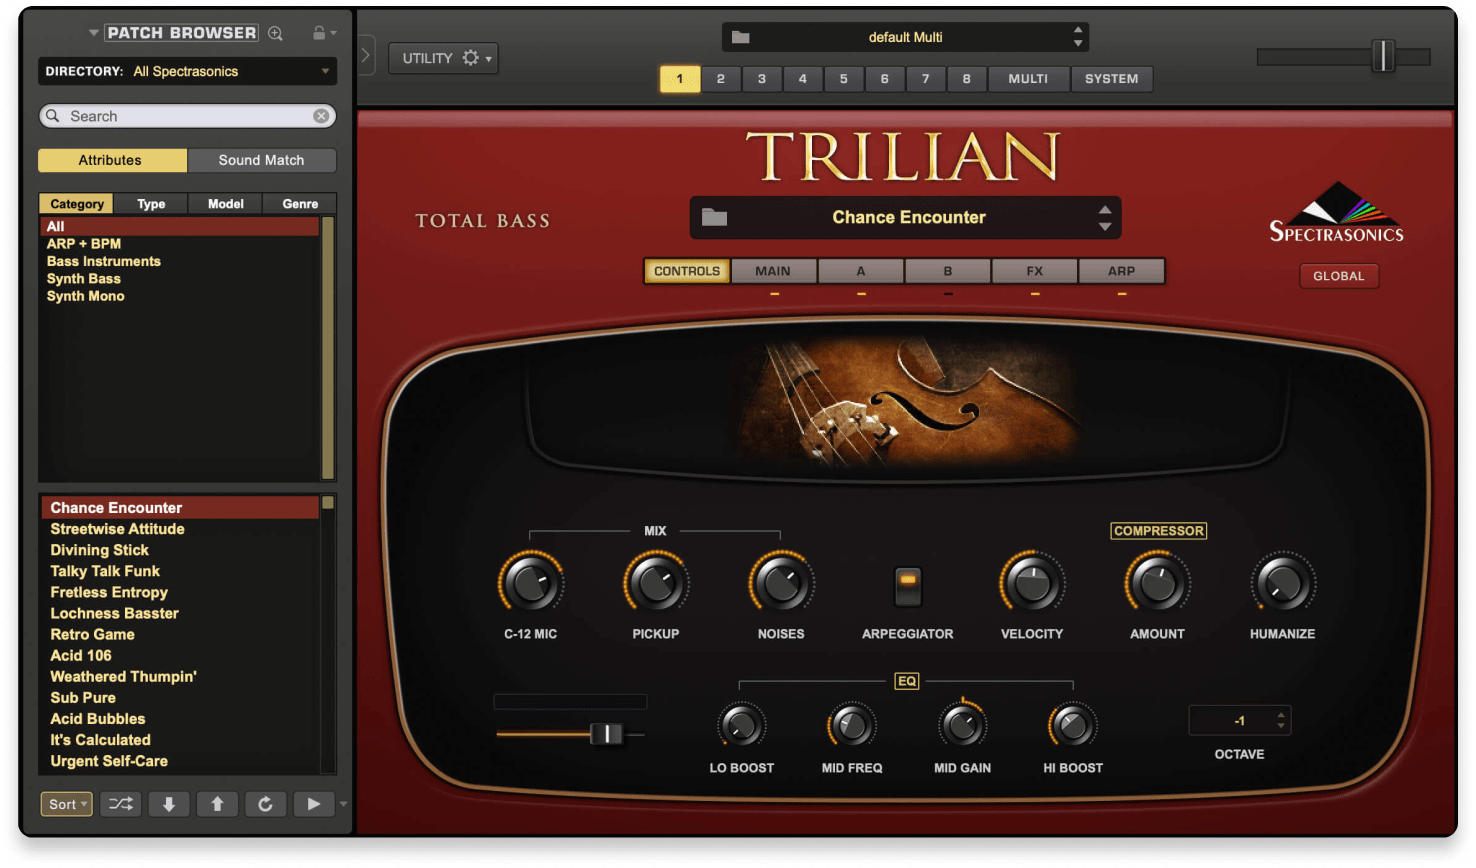The image size is (1476, 868).
Task: Click the magnifier zoom icon beside Patch Browser
Action: click(x=276, y=33)
